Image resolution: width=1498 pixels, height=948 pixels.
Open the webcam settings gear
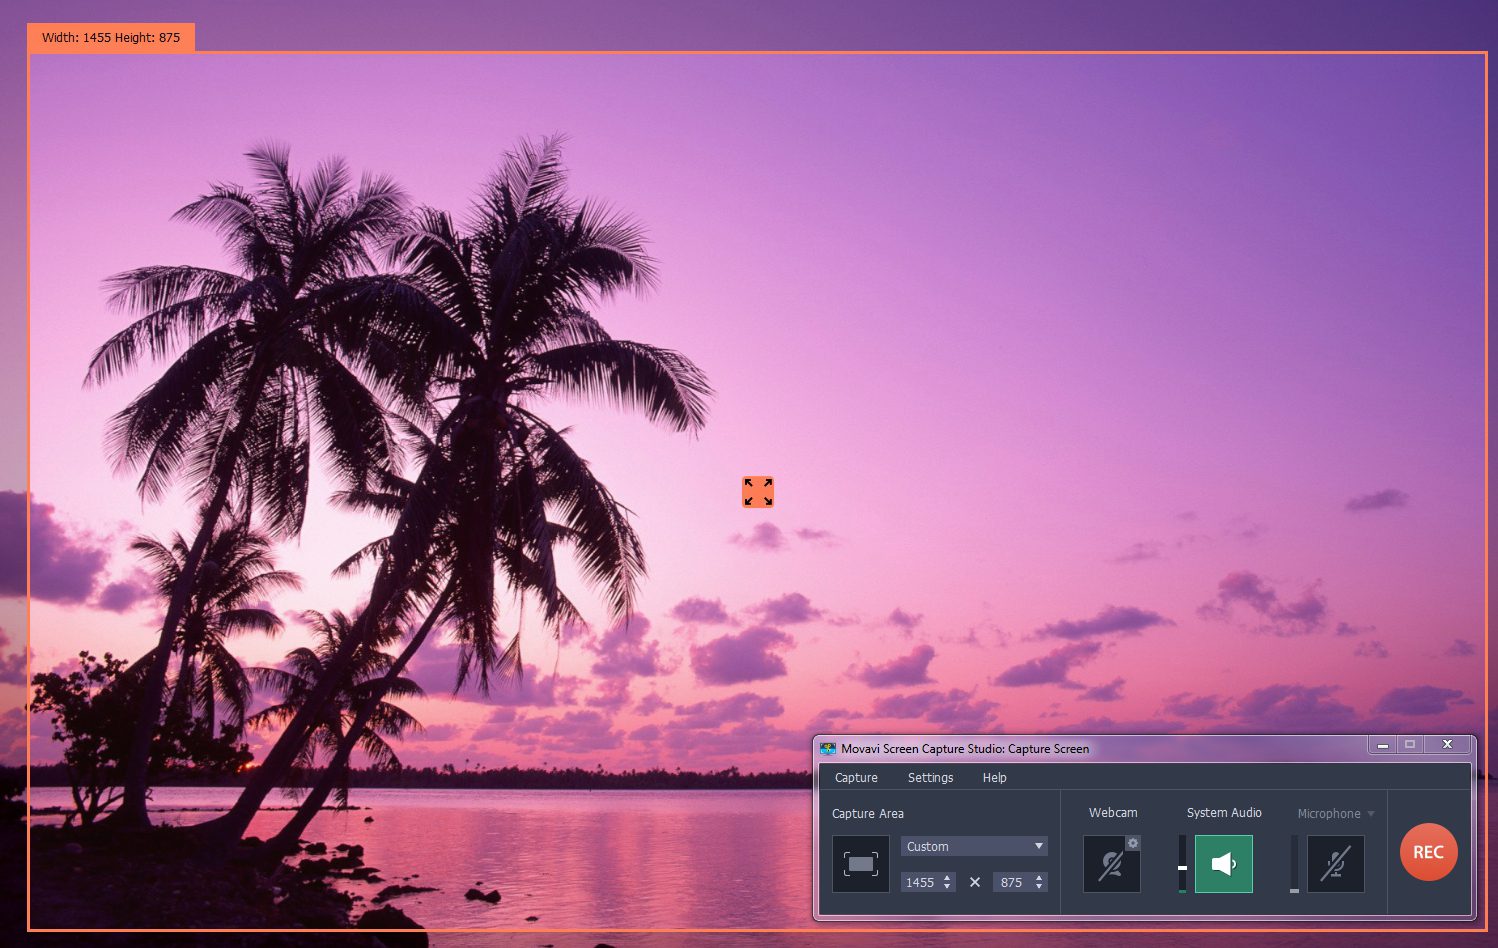click(x=1133, y=843)
